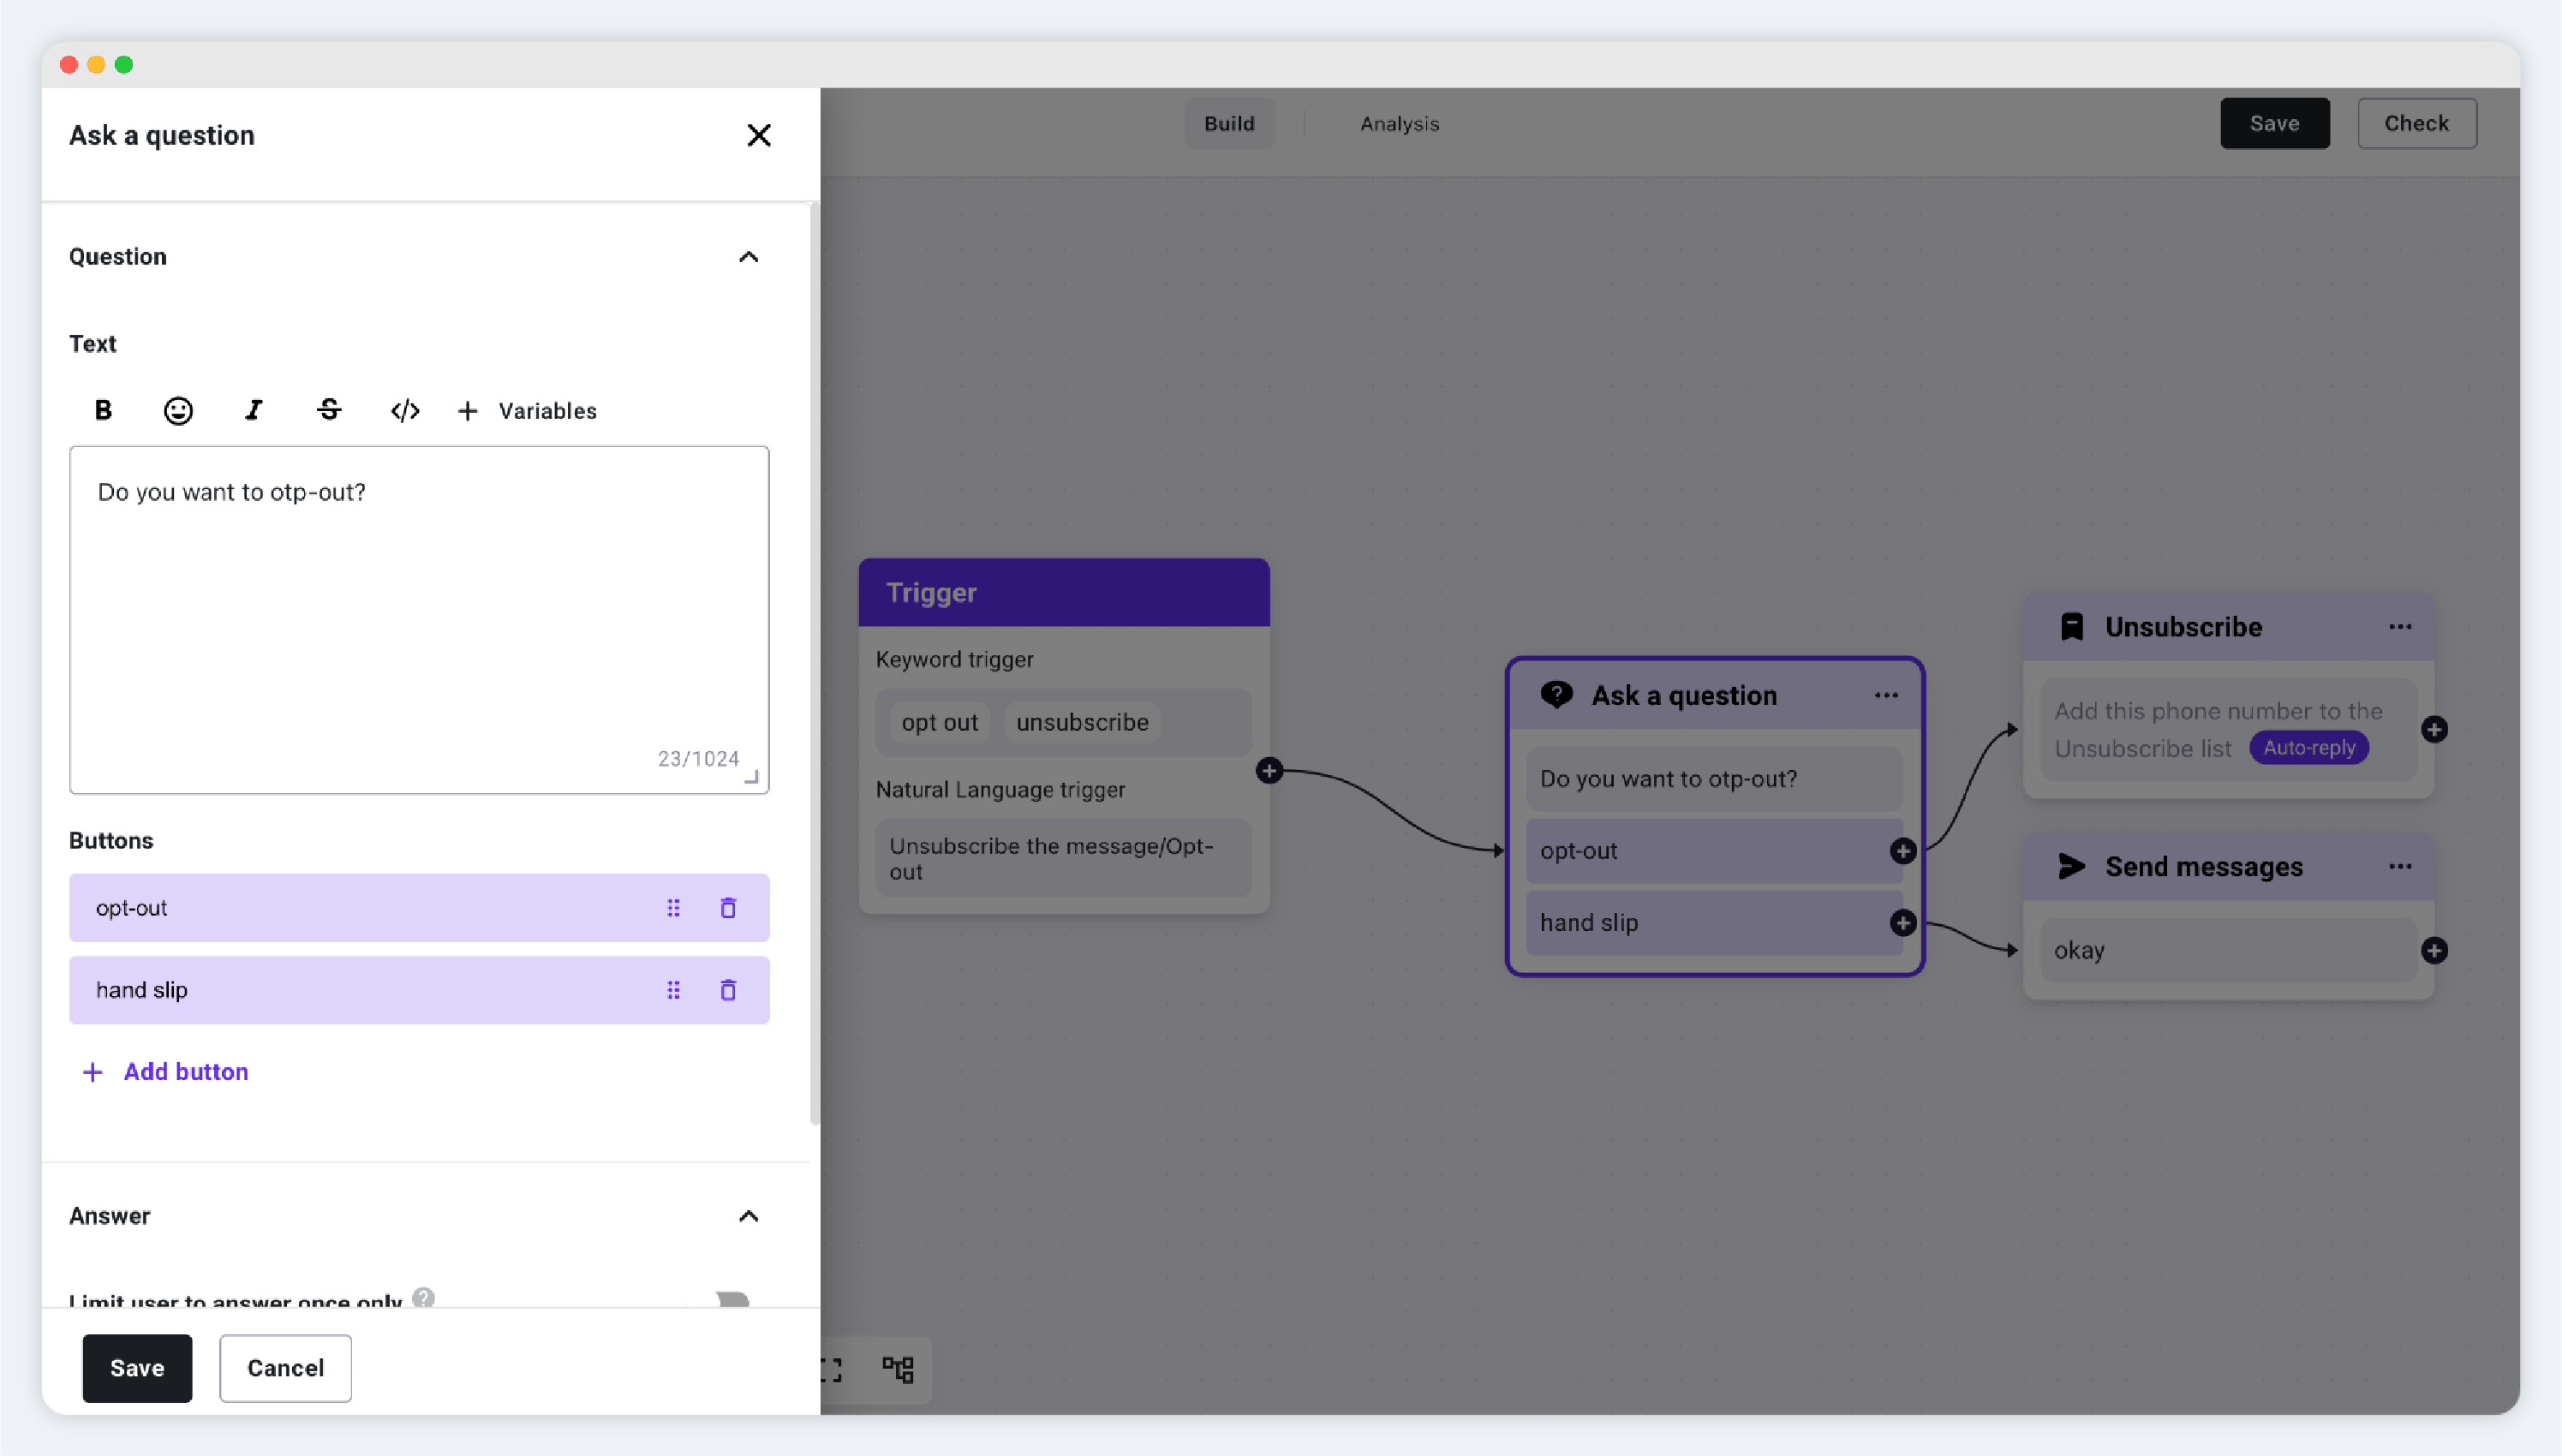Collapse the Answer section

[x=748, y=1216]
